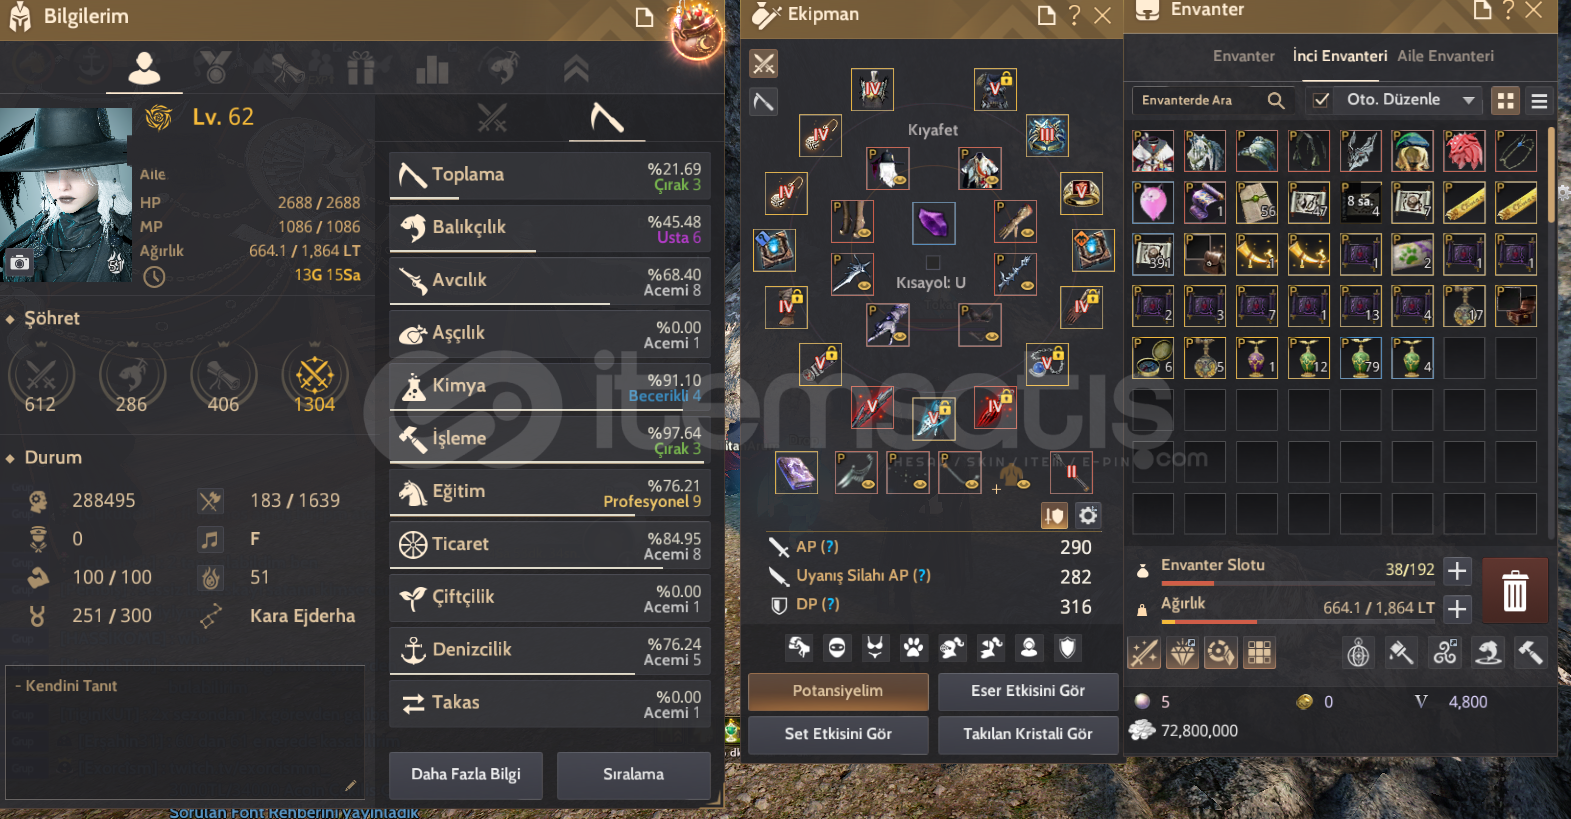1571x819 pixels.
Task: Toggle the Kısayol: U checkbox
Action: pyautogui.click(x=932, y=263)
